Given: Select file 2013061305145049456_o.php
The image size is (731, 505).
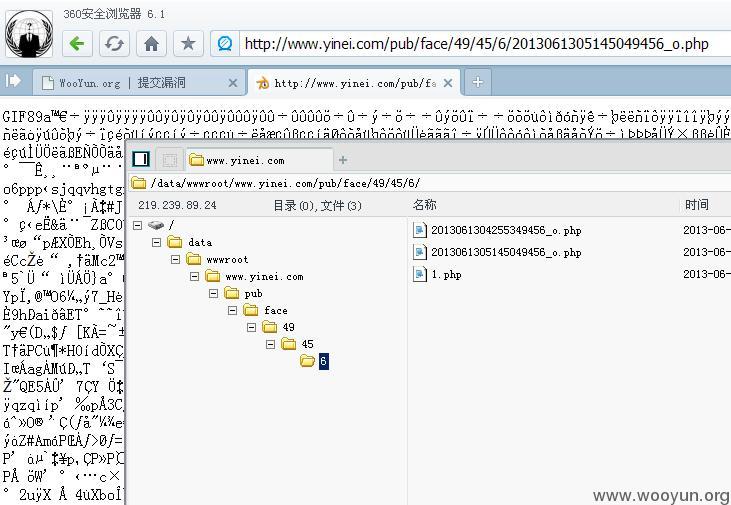Looking at the screenshot, I should click(506, 252).
